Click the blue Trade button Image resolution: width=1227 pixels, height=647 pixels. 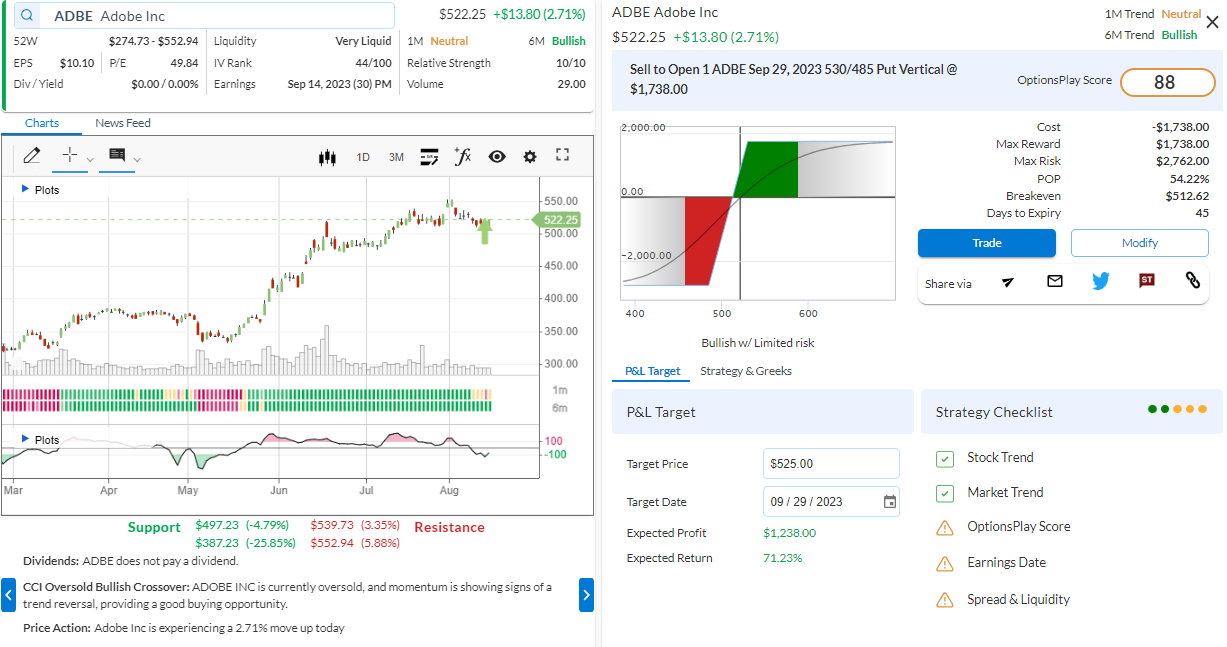coord(987,243)
